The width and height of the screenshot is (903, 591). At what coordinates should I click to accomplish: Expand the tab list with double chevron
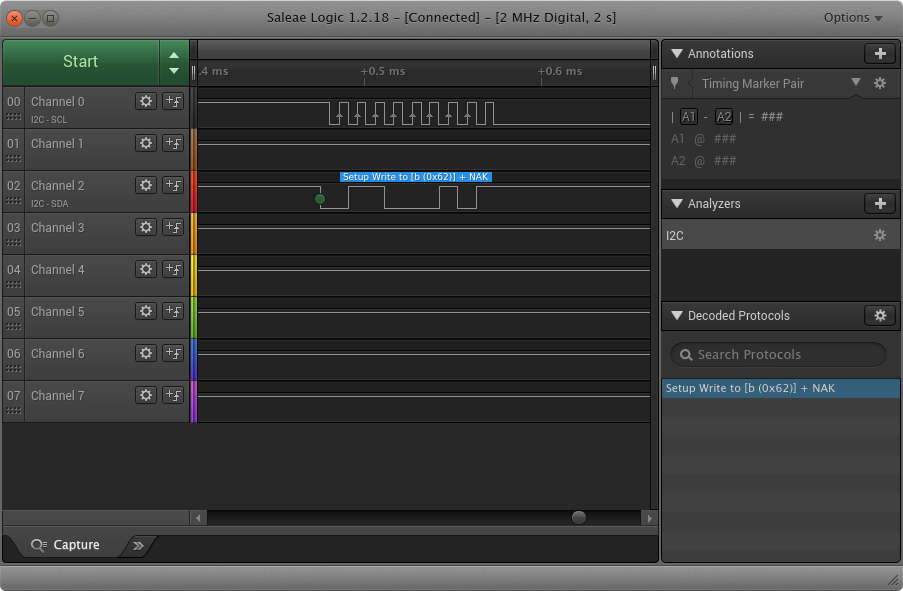pos(138,545)
